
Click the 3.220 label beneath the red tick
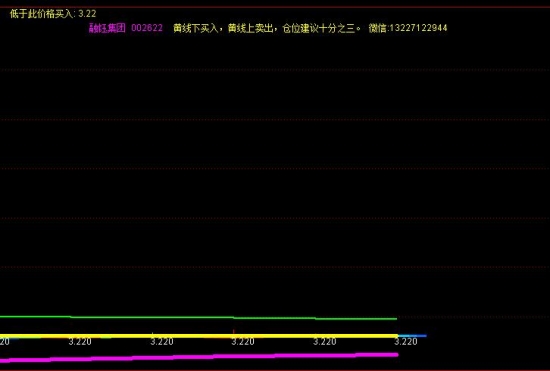pos(243,342)
